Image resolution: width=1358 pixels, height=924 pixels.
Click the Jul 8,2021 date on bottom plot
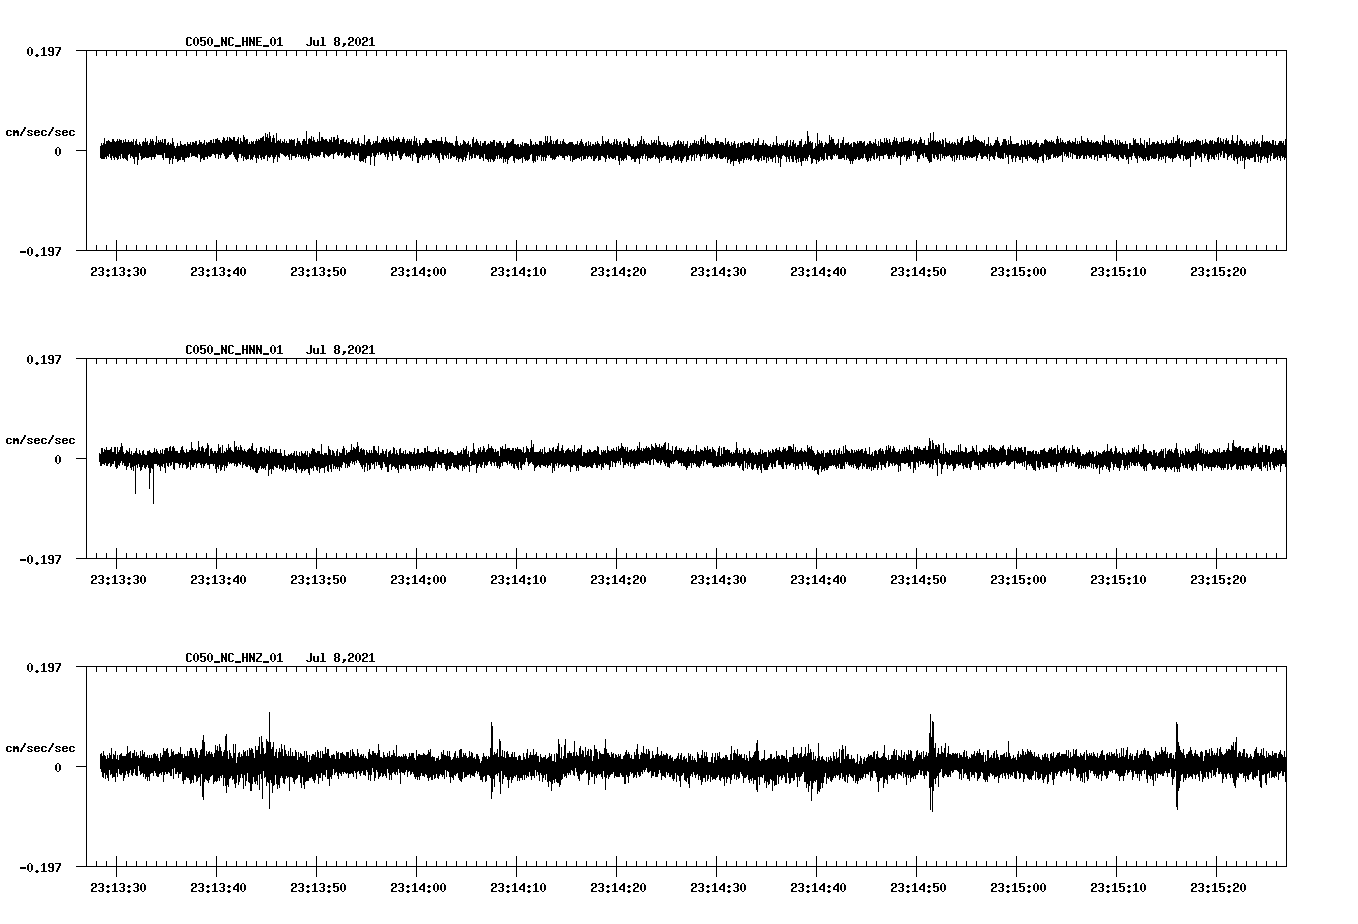coord(342,657)
